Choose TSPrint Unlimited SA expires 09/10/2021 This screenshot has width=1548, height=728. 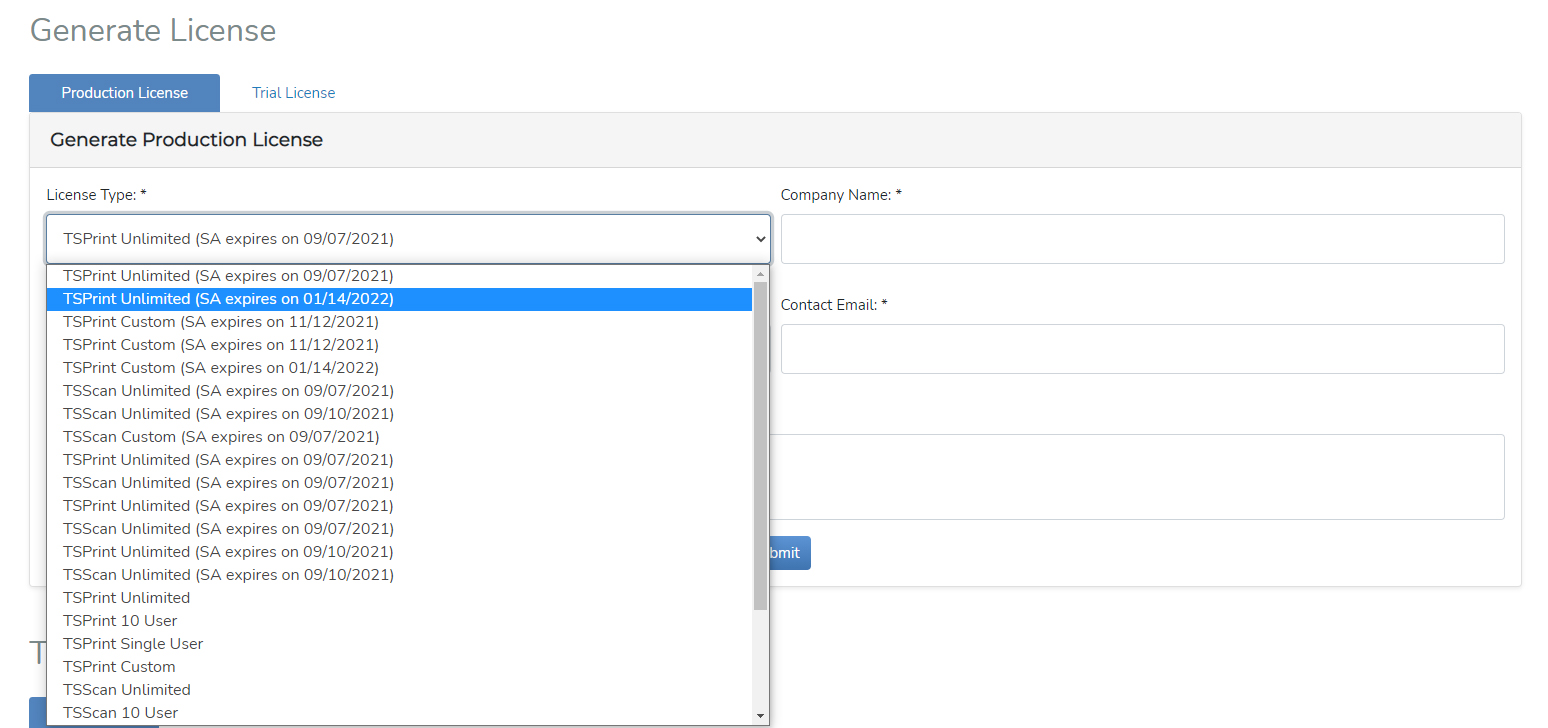399,552
